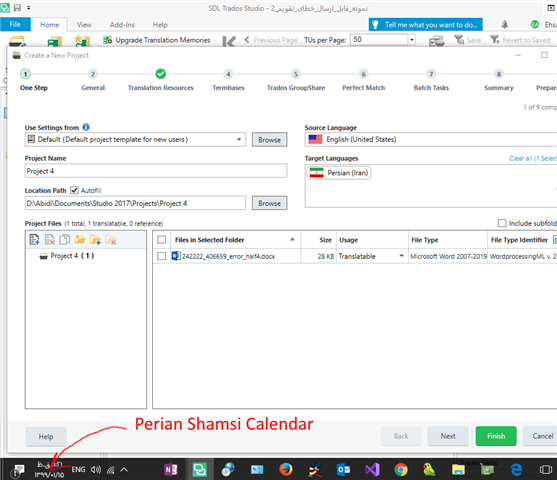Open the TUs per Page dropdown

tap(412, 40)
